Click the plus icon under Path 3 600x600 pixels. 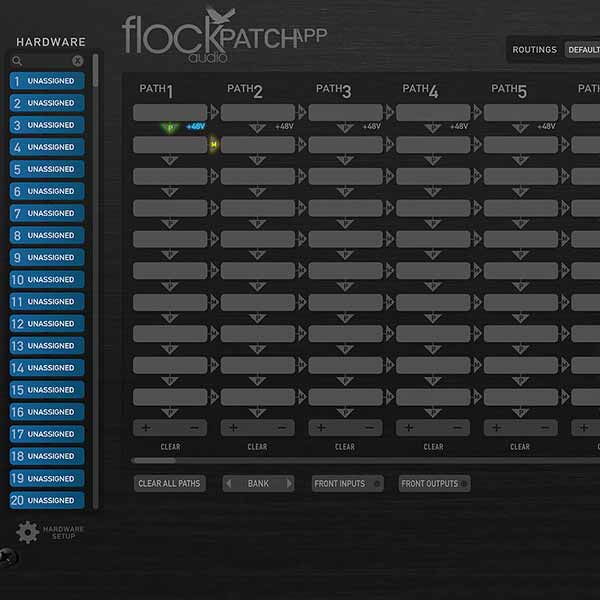pos(321,428)
